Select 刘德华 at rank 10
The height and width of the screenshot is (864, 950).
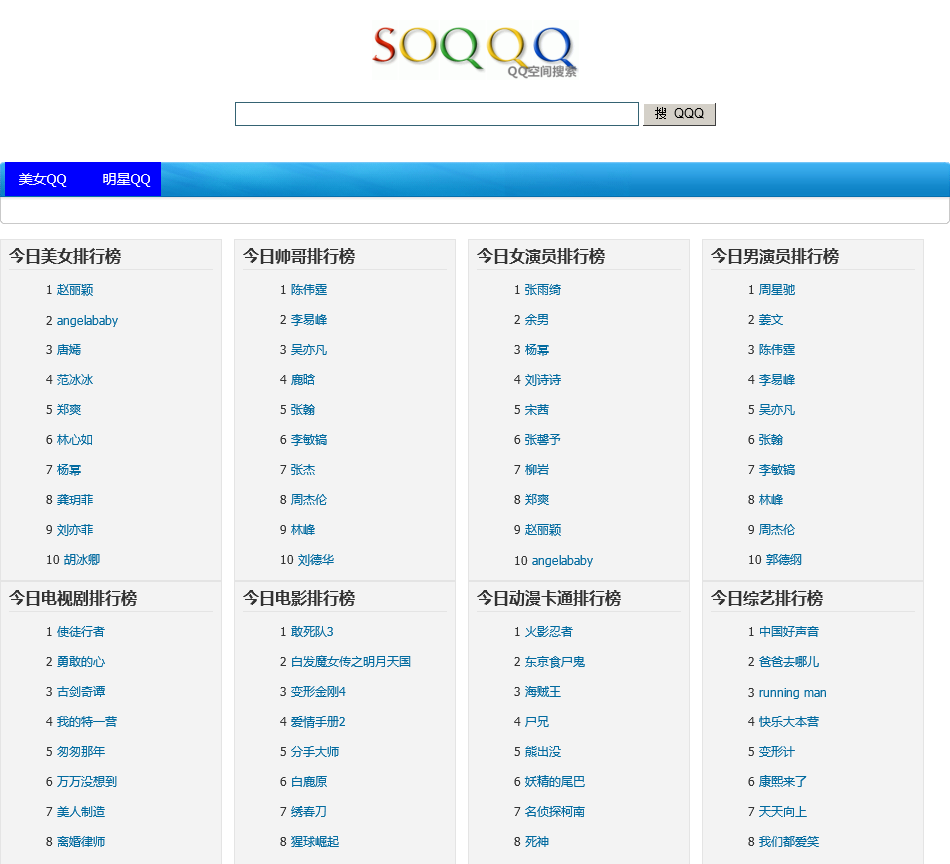tap(315, 560)
